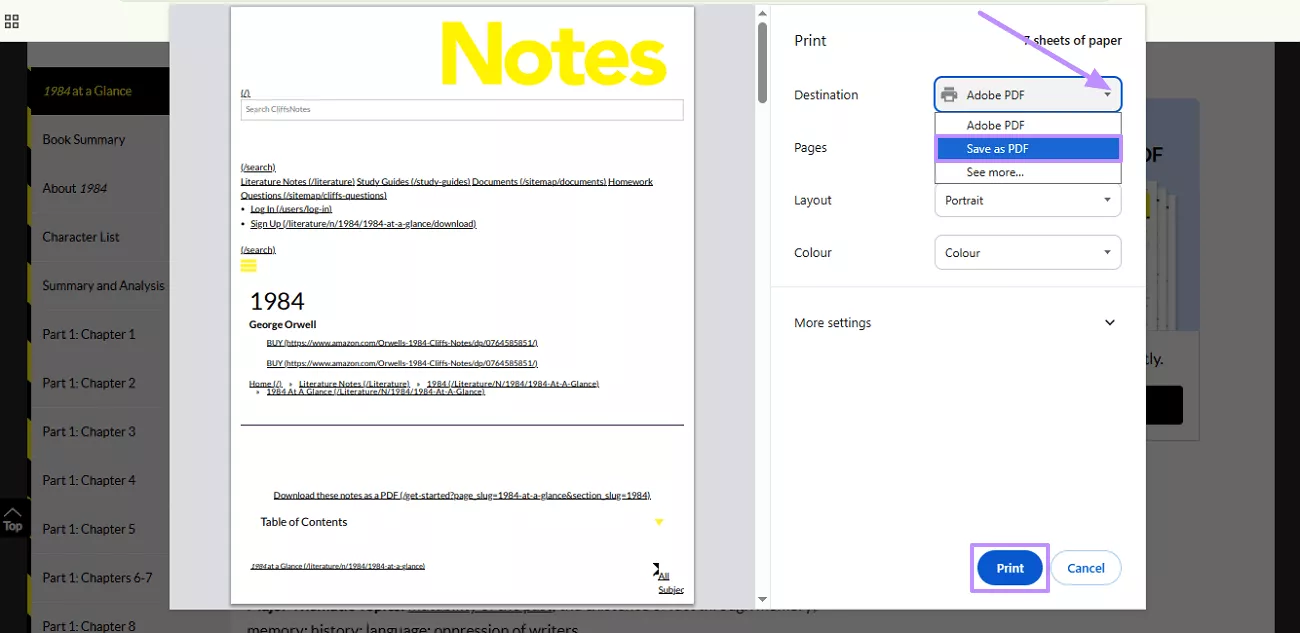The width and height of the screenshot is (1300, 633).
Task: Expand More settings
Action: [x=1109, y=322]
